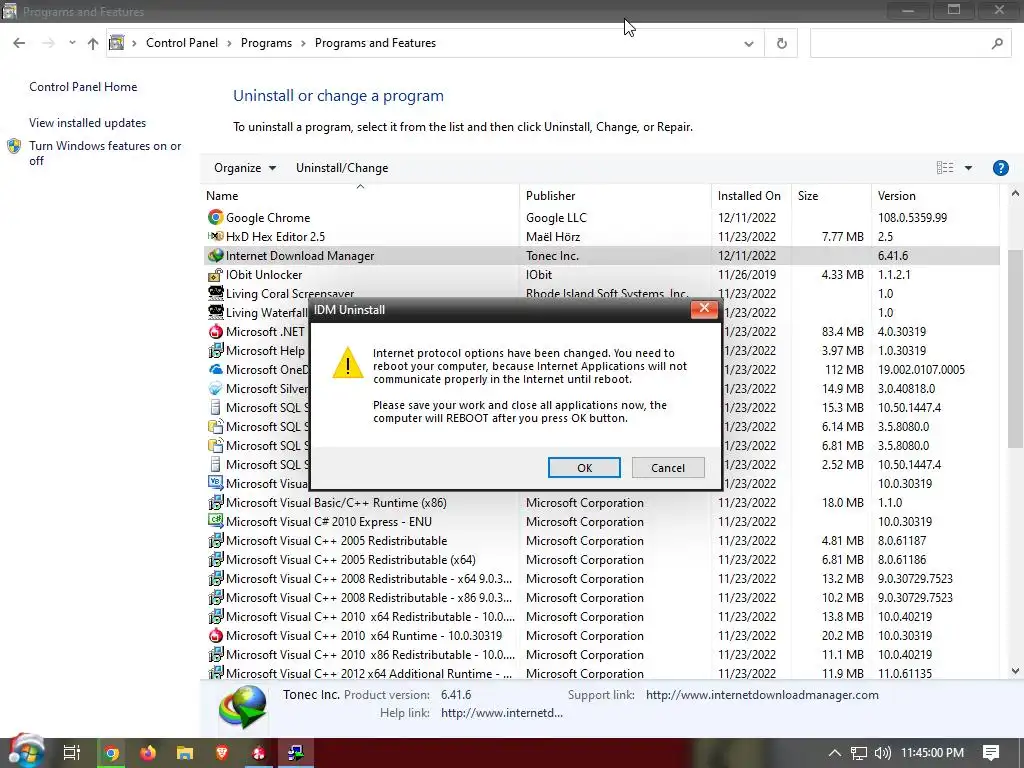This screenshot has height=768, width=1024.
Task: Select the HxD Hex Editor 2.5 icon
Action: (x=216, y=236)
